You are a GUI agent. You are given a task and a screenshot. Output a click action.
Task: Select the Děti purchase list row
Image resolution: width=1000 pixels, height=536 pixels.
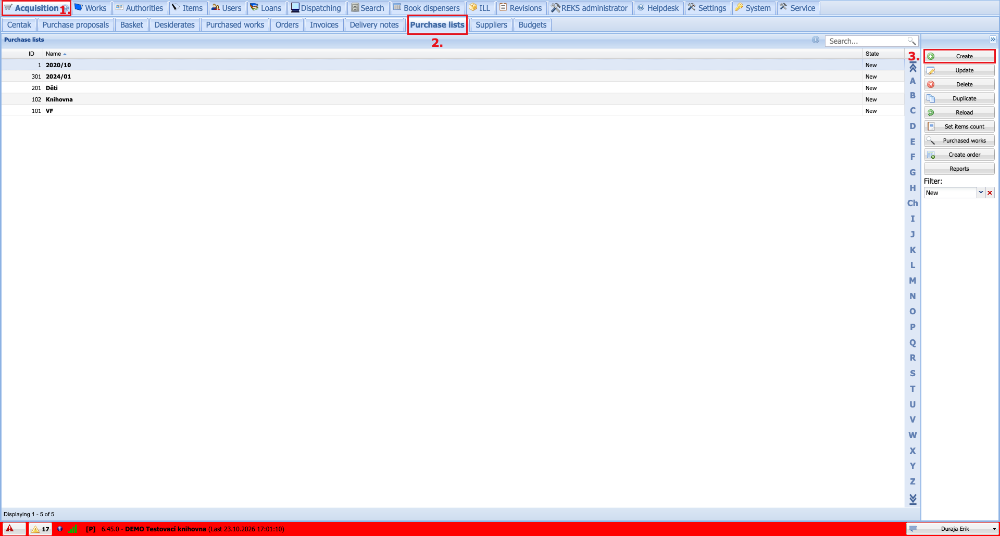pos(452,87)
